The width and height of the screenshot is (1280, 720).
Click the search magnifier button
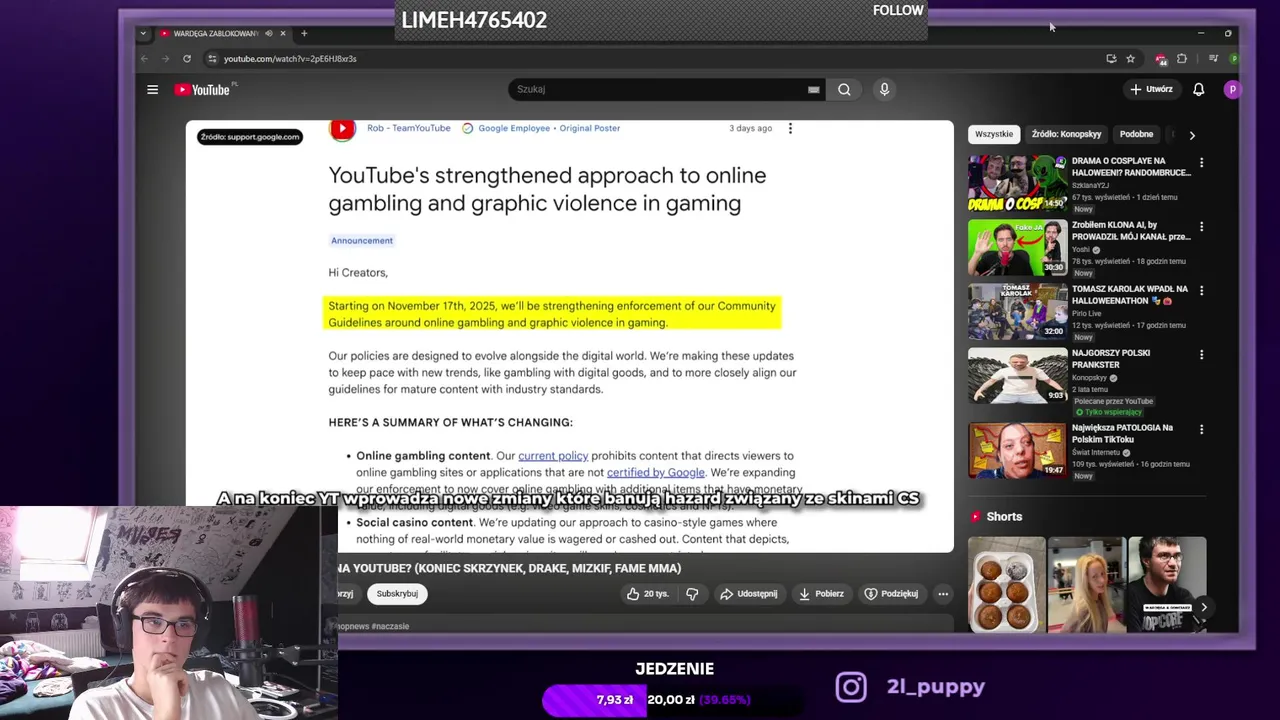(844, 89)
